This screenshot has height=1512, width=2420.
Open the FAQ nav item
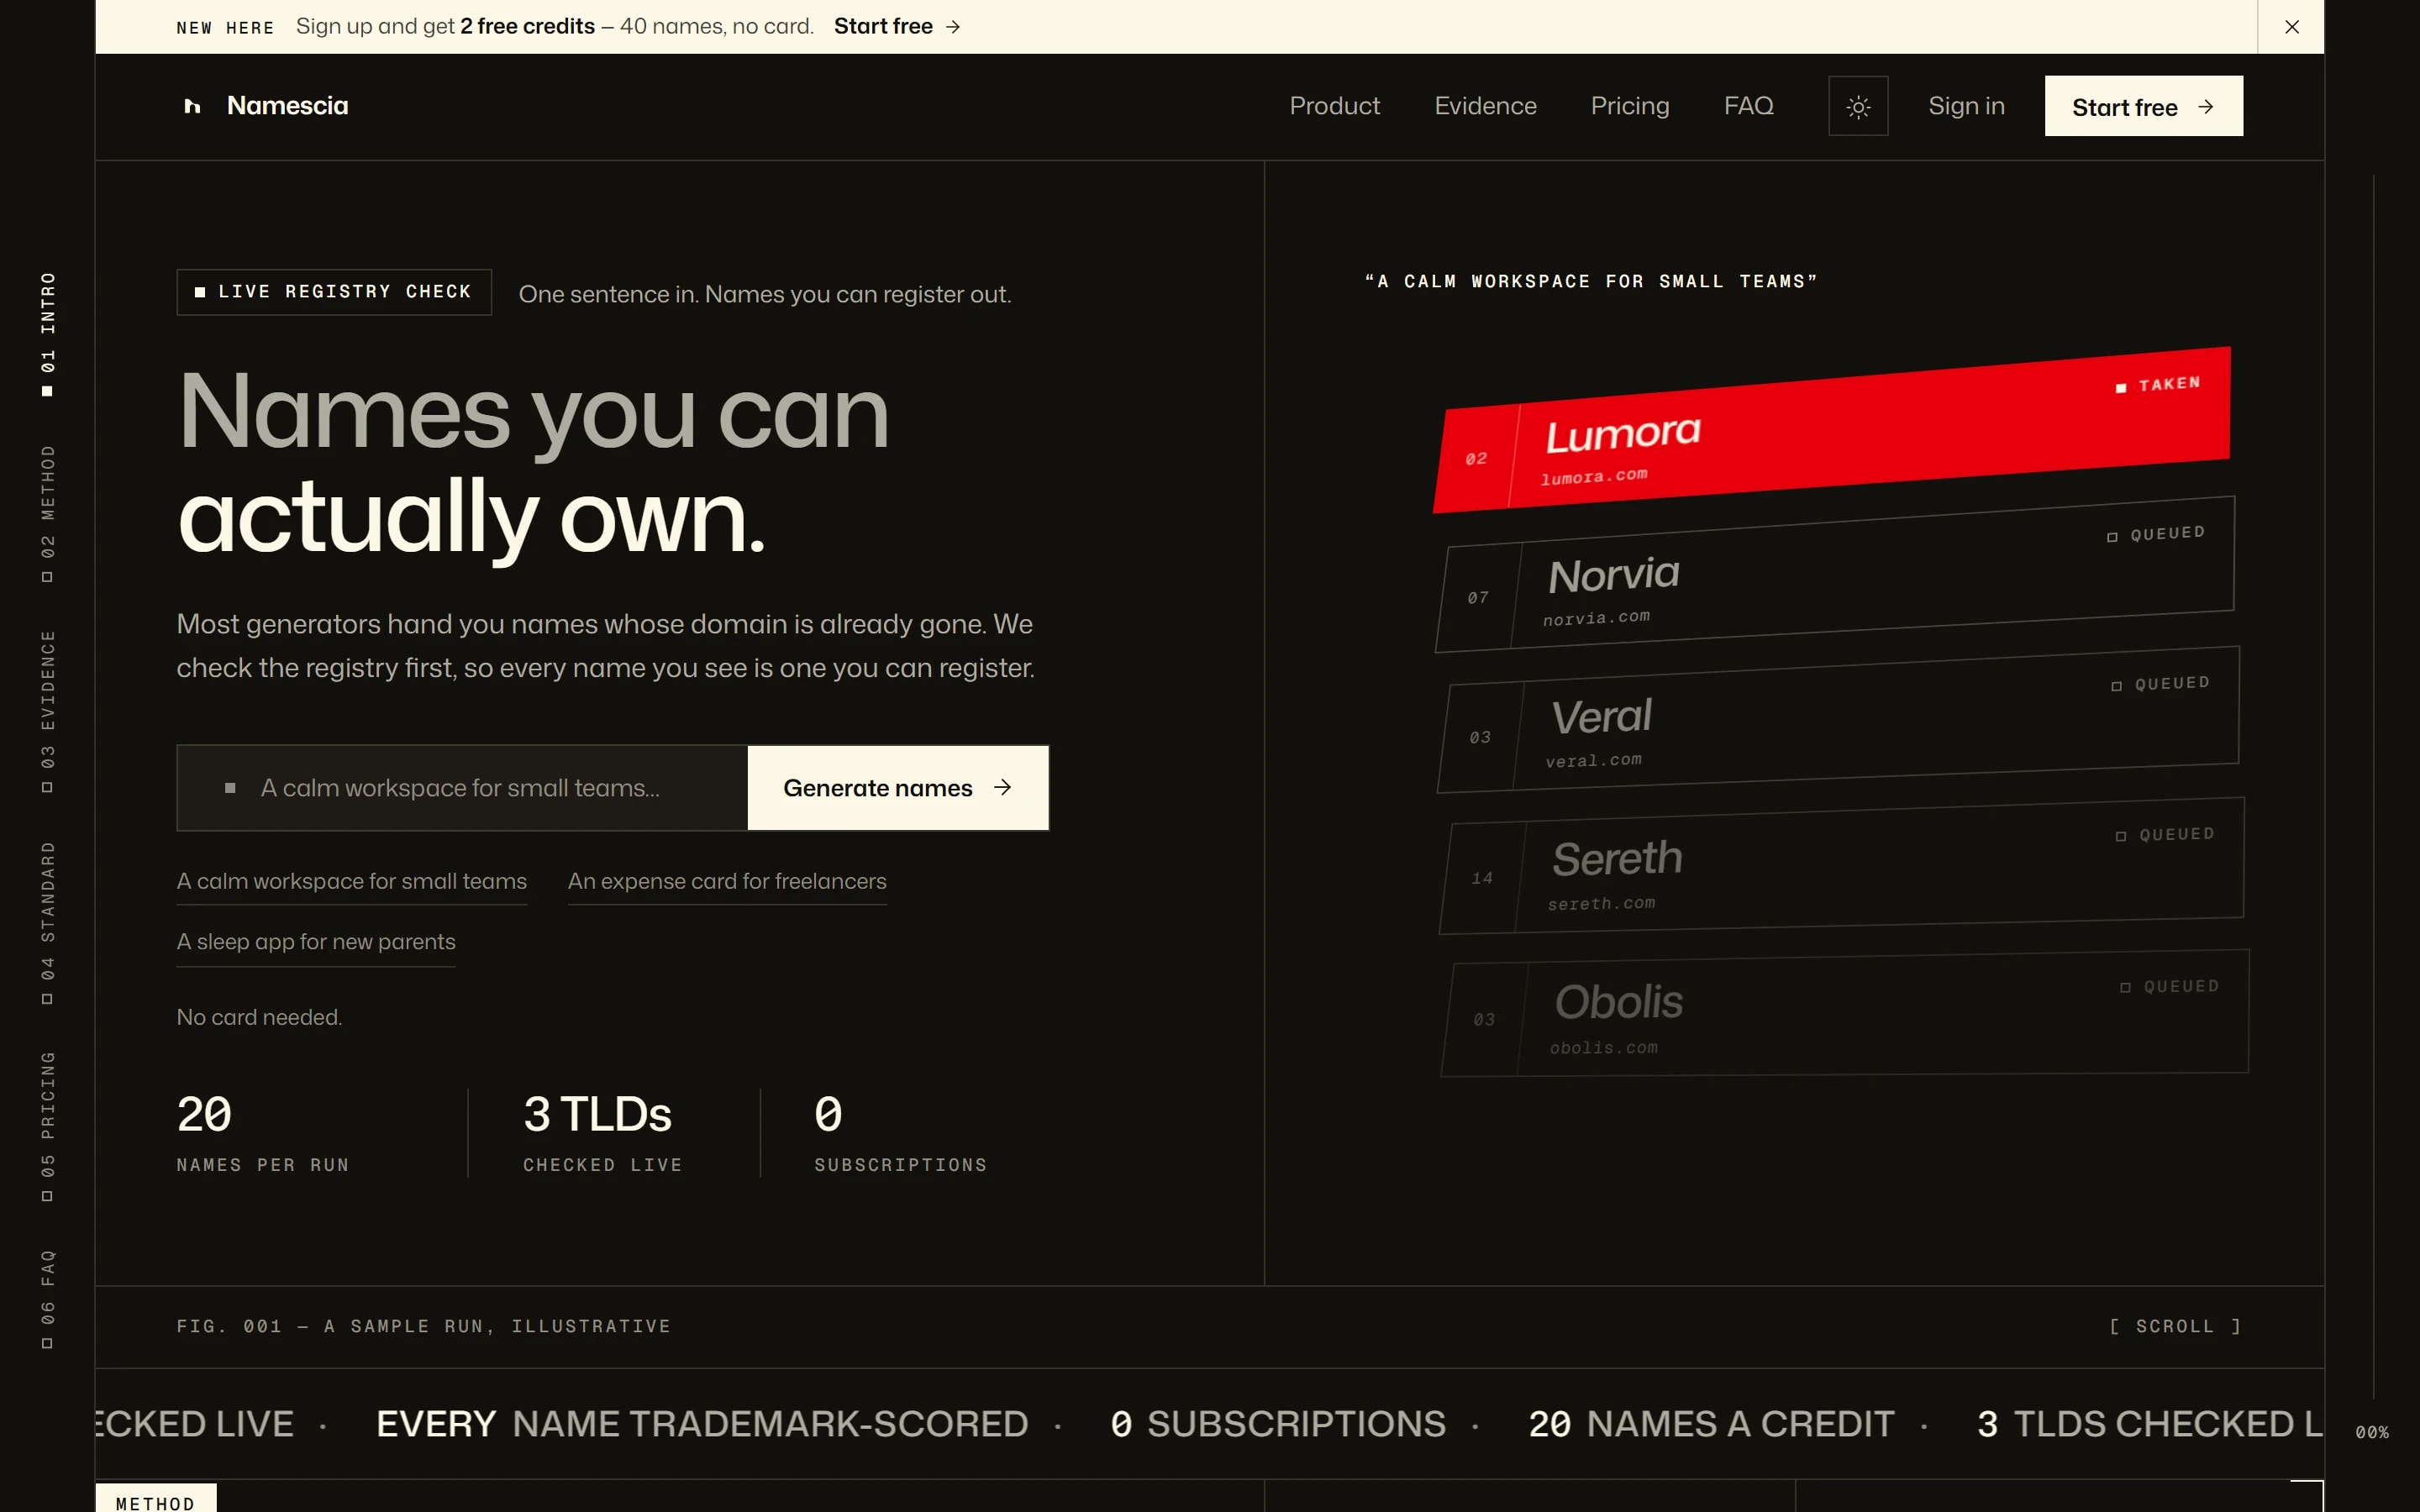click(1748, 106)
